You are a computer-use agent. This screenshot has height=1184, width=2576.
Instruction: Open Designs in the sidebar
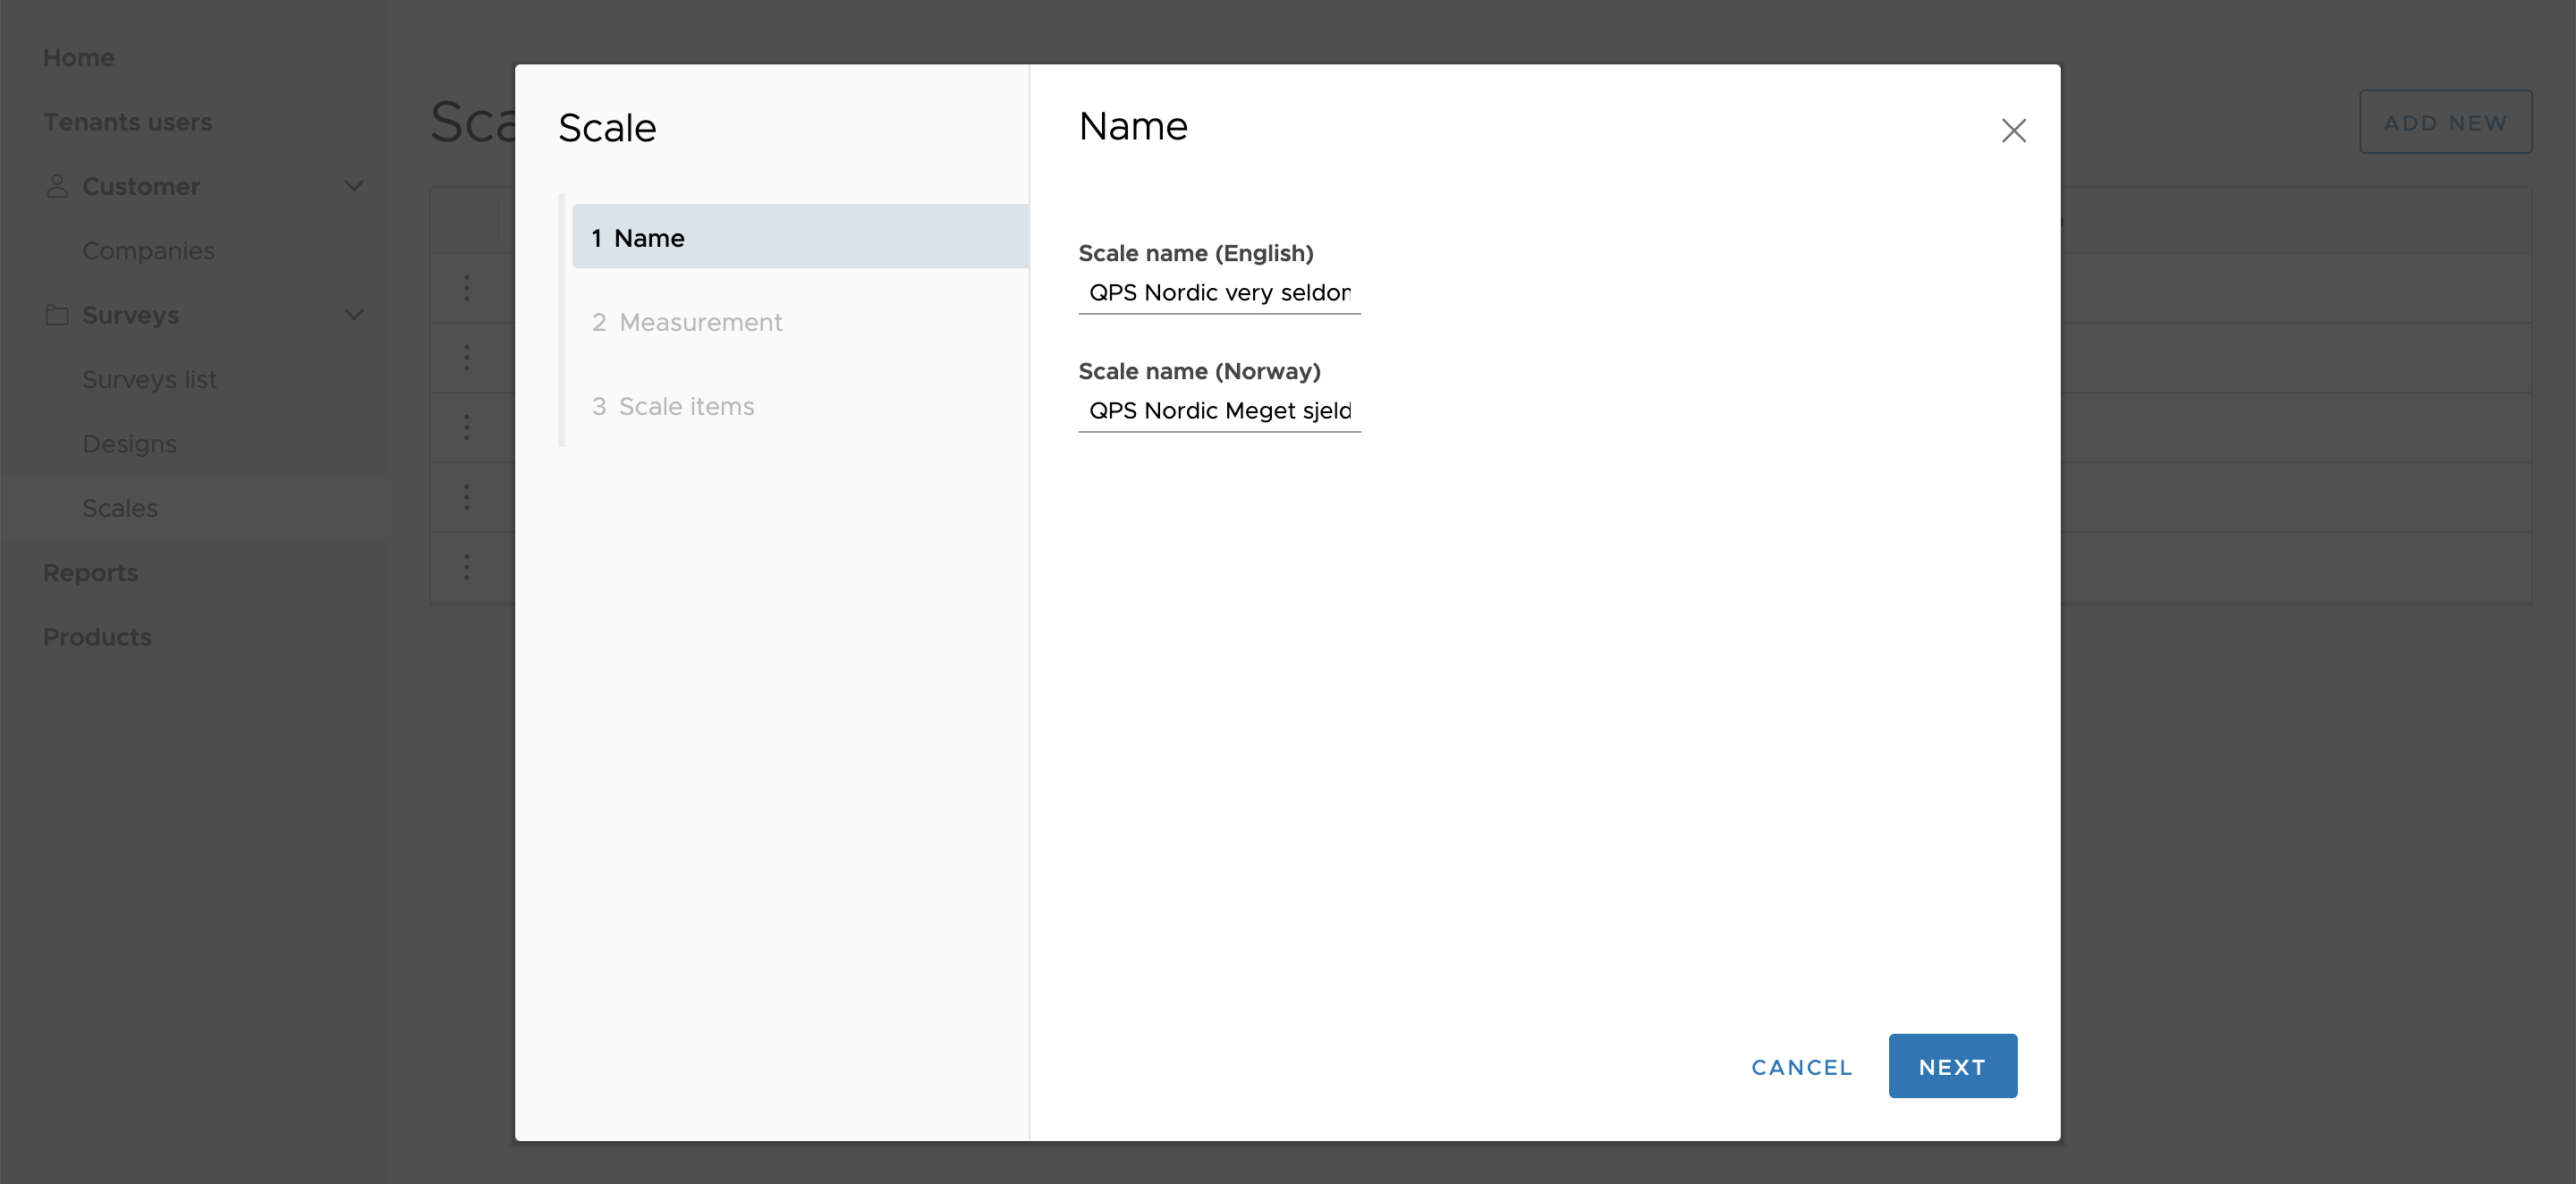tap(129, 444)
